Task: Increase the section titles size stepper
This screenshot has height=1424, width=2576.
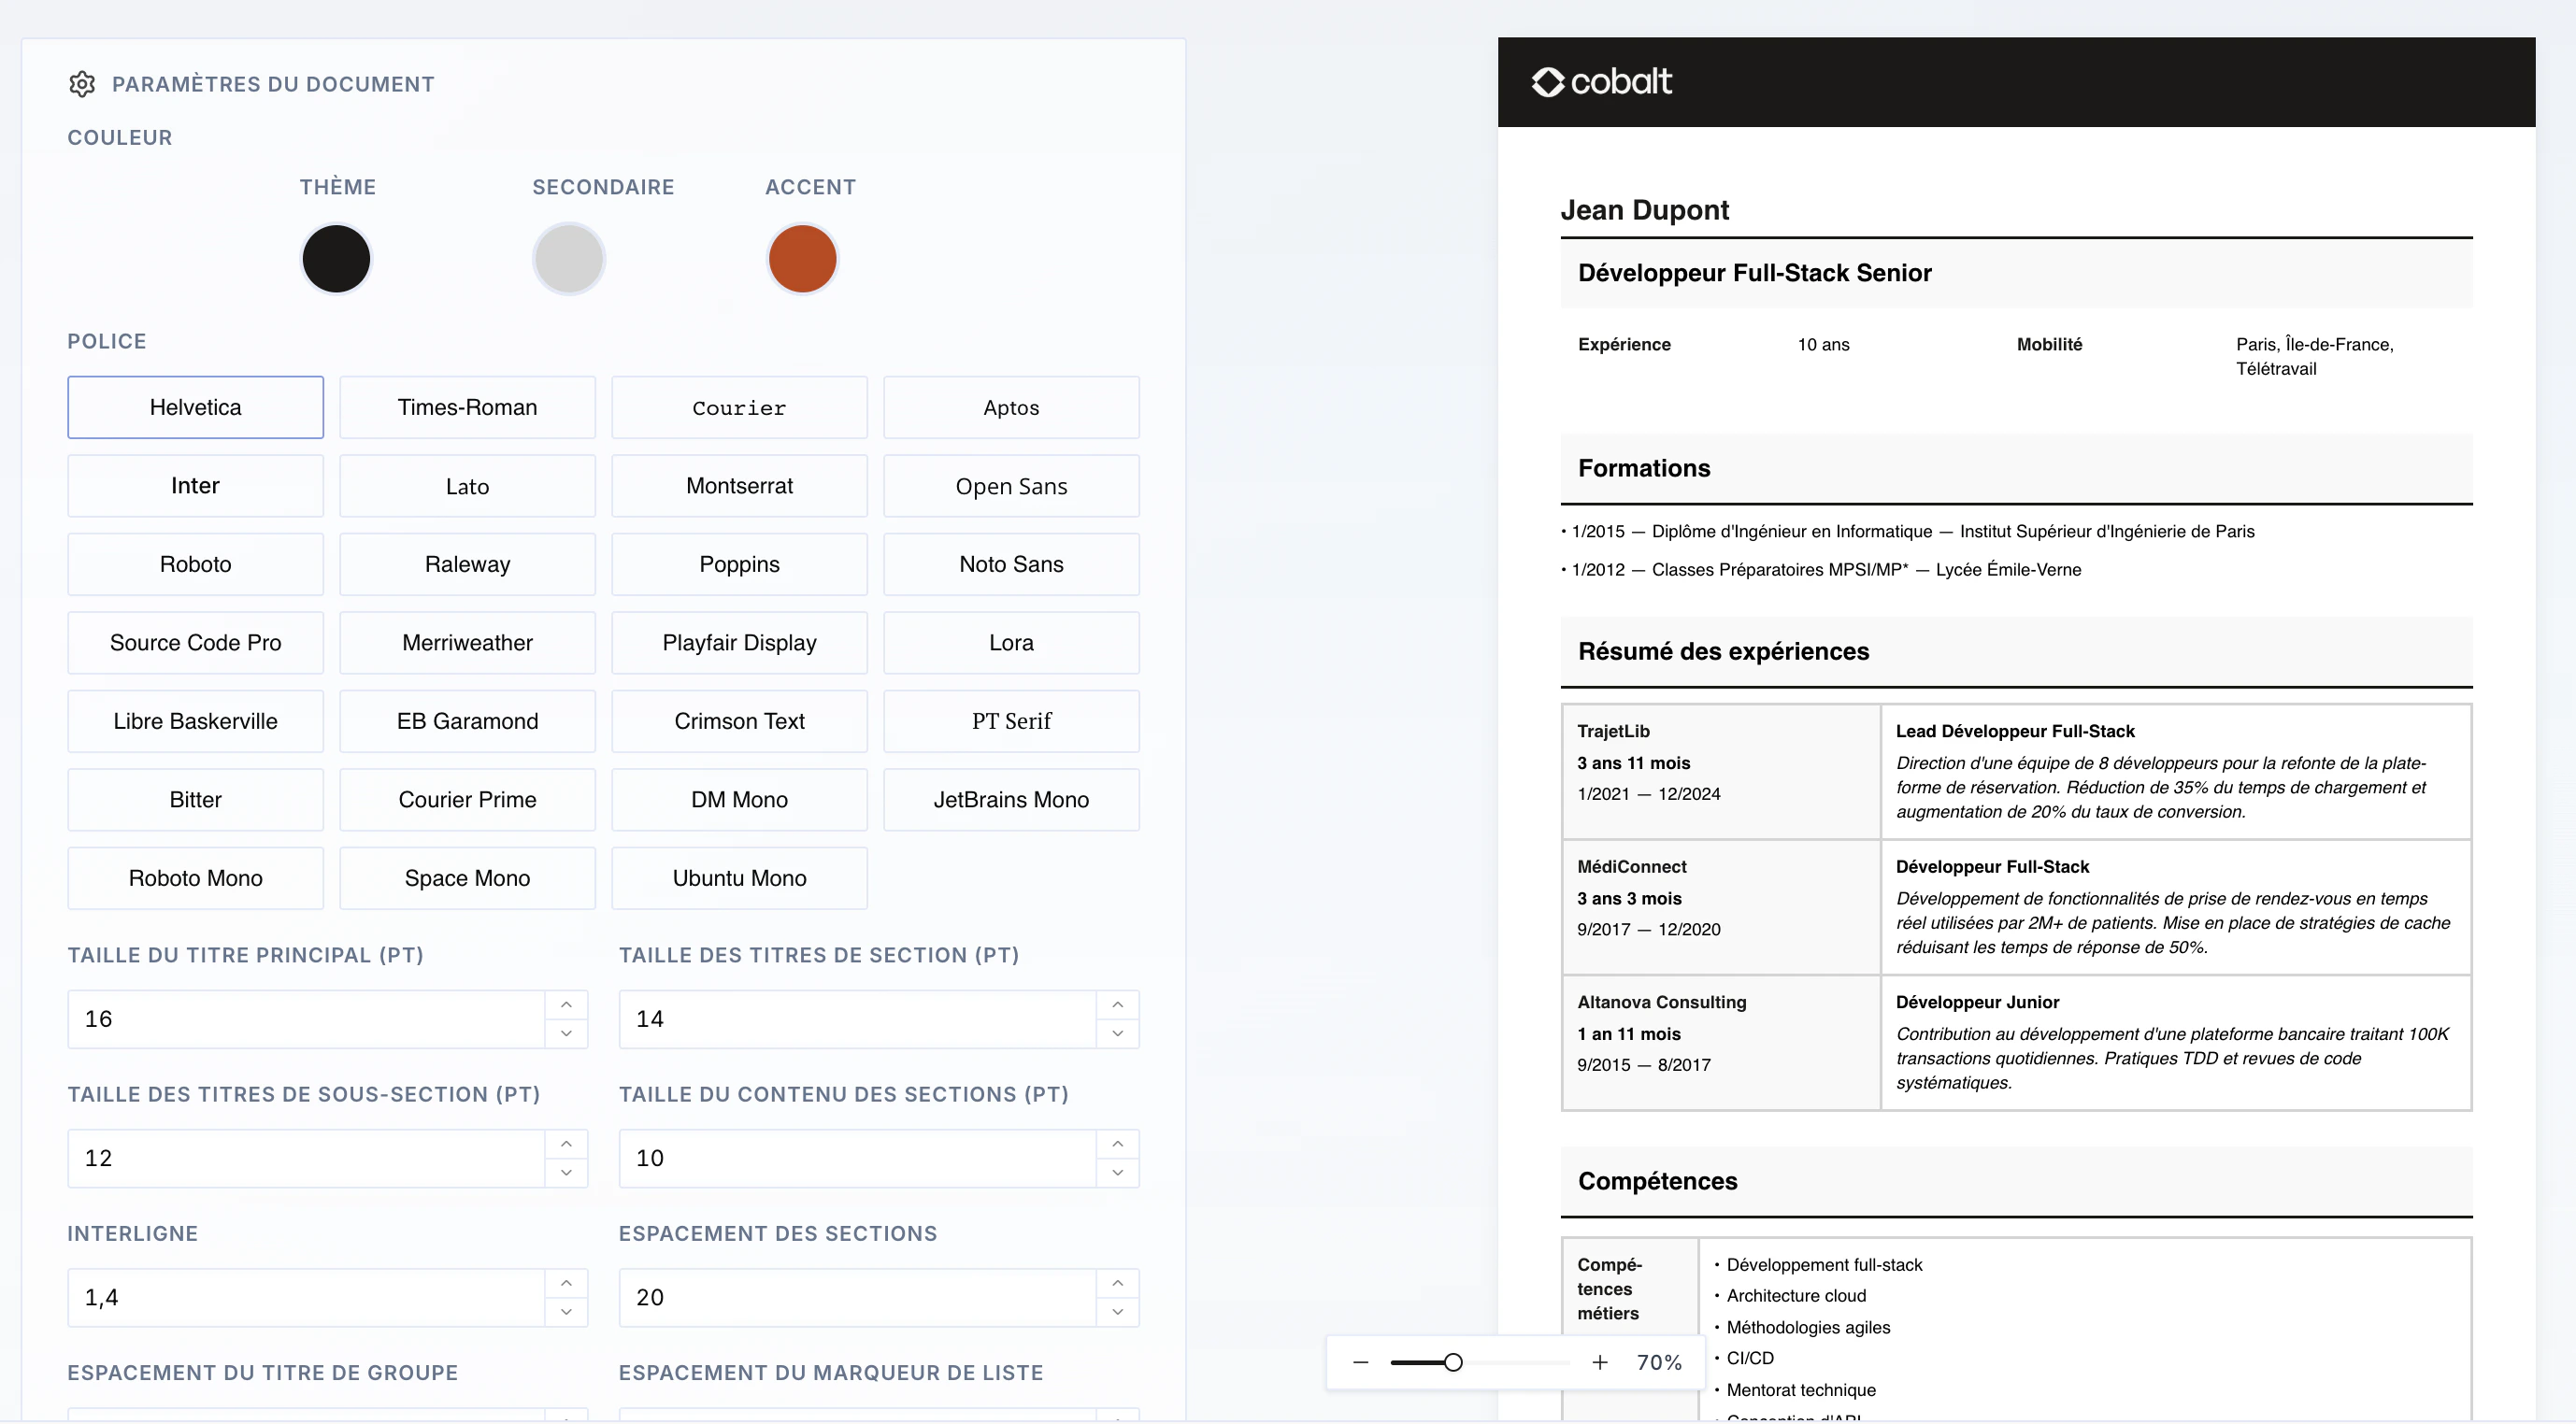Action: point(1118,1004)
